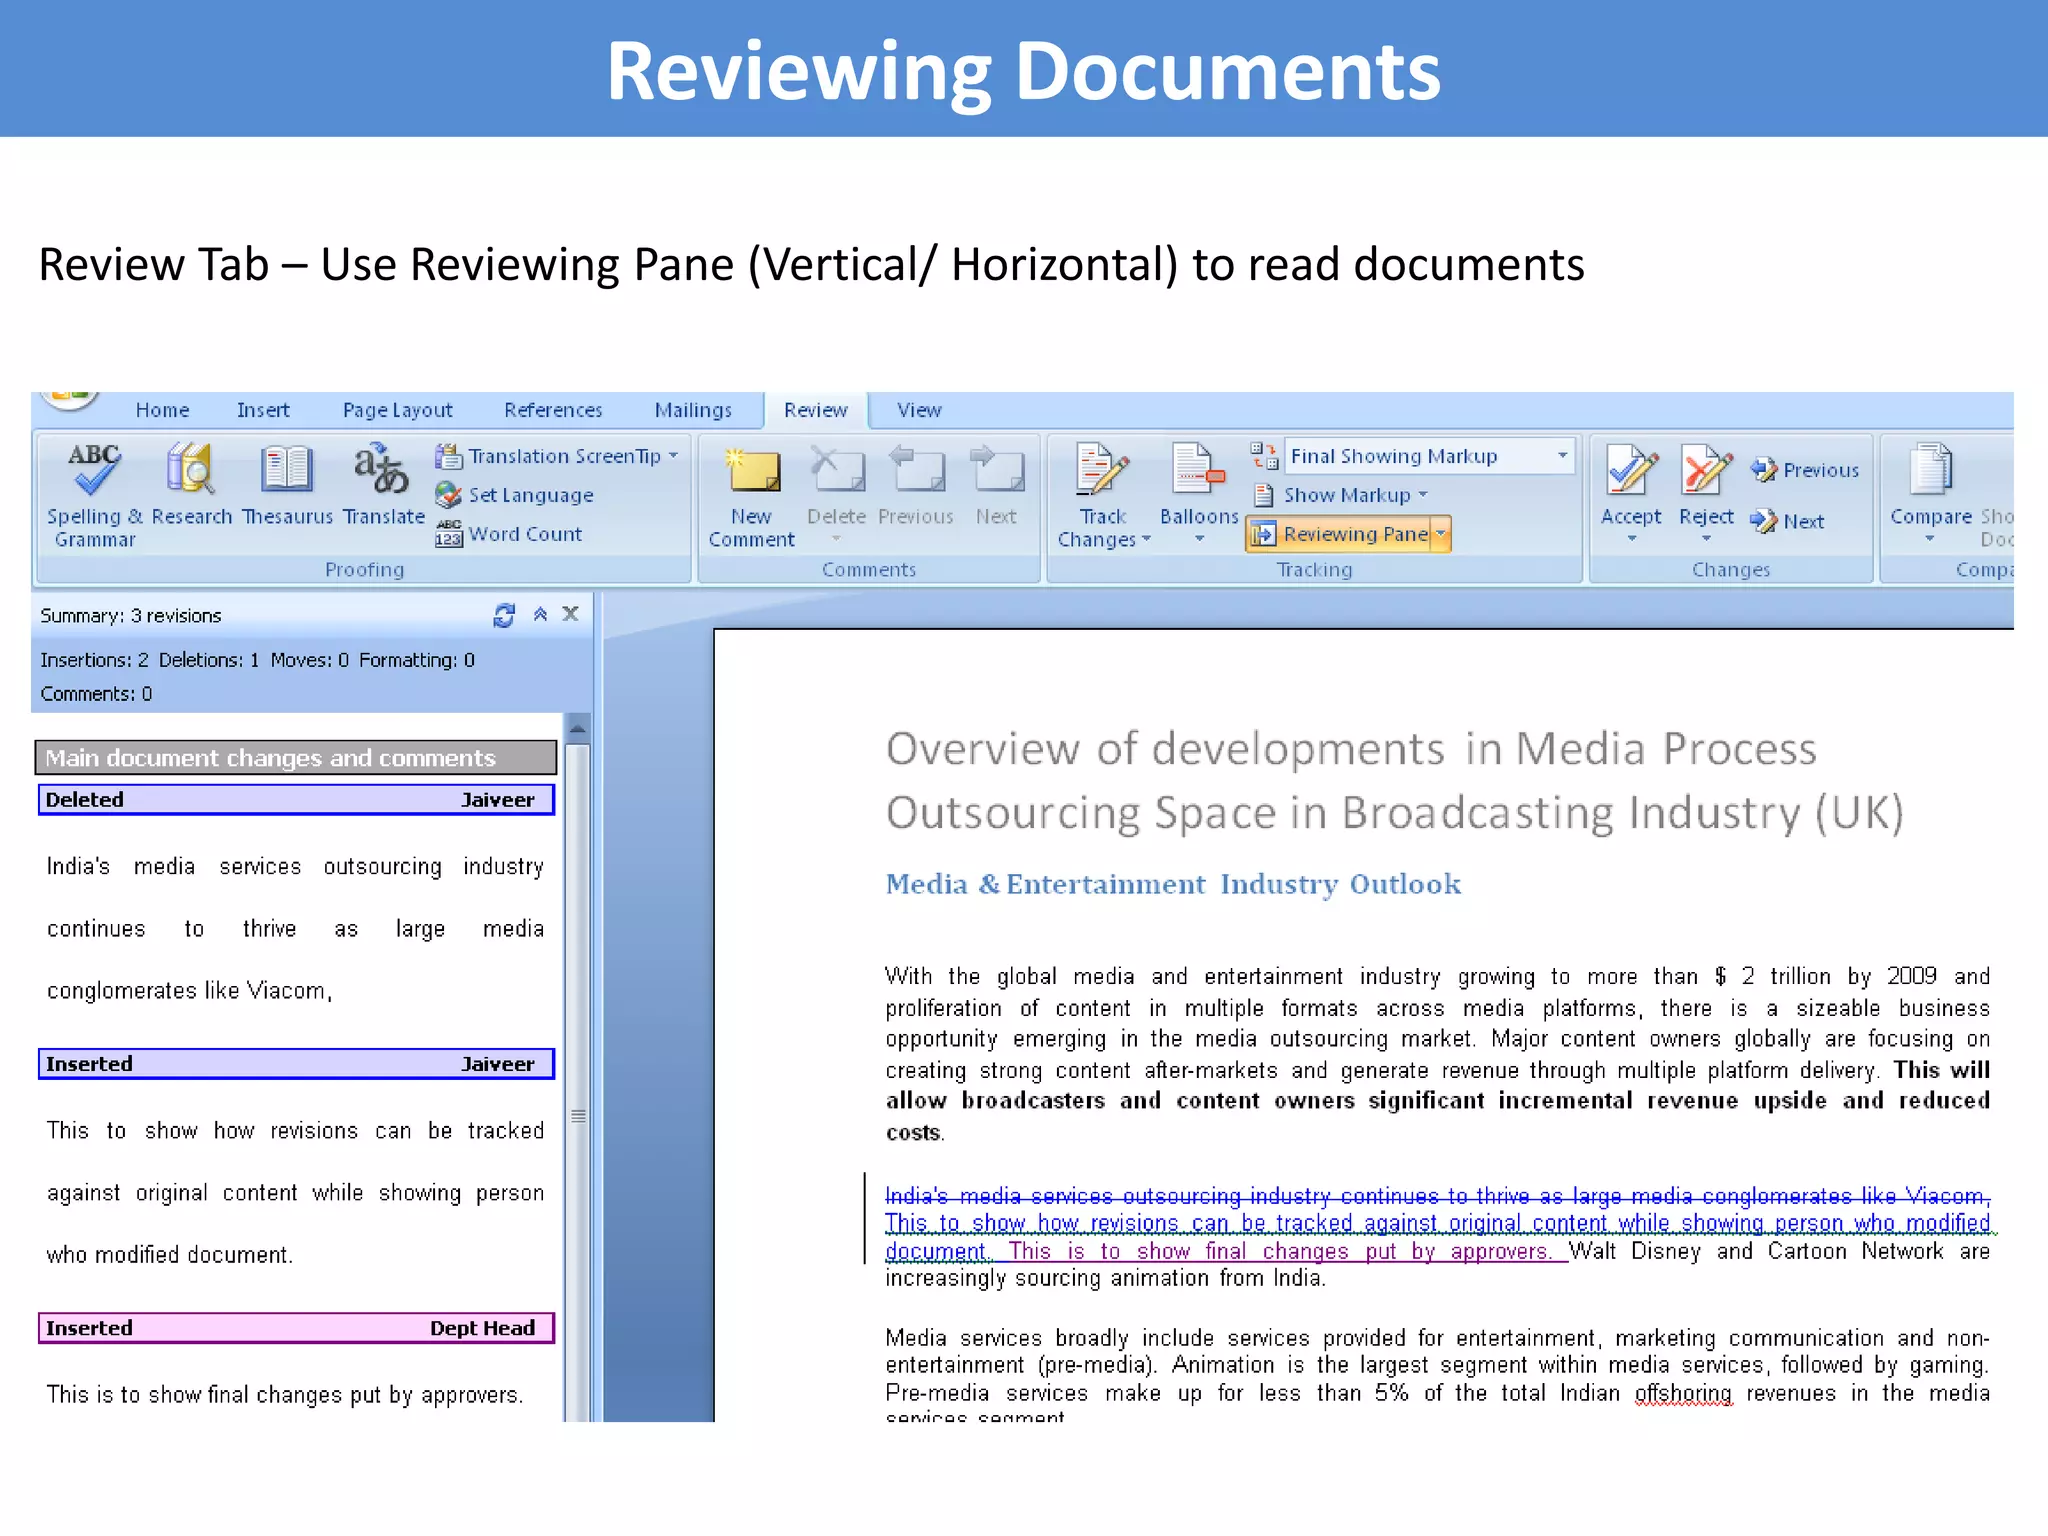Expand Accept dropdown arrow

point(1631,539)
